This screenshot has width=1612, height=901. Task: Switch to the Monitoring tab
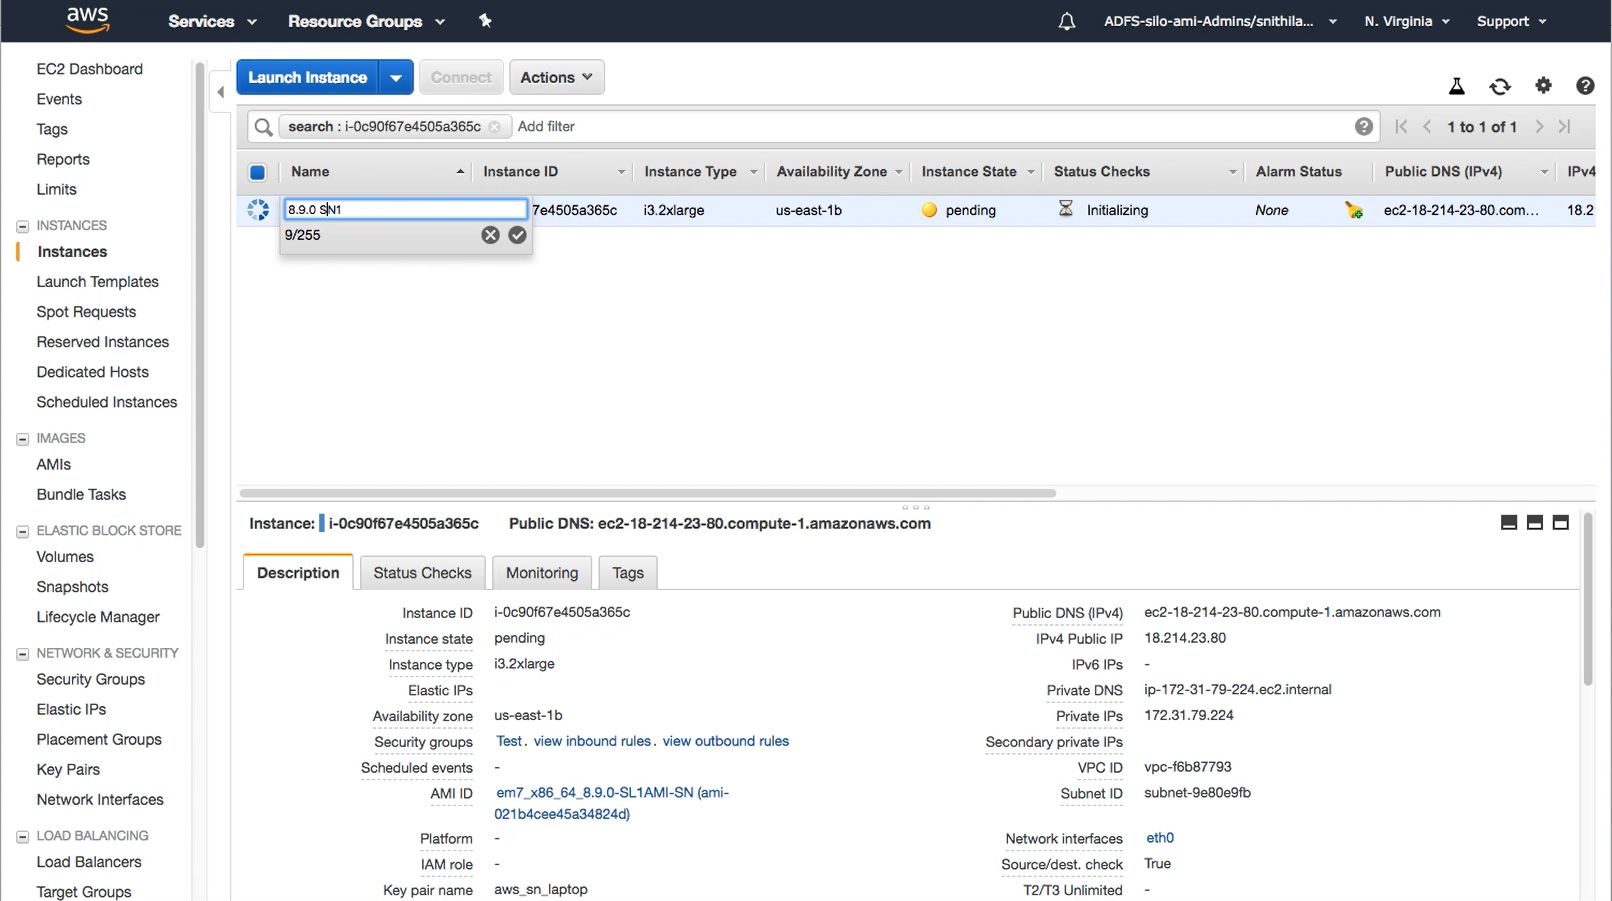[541, 572]
